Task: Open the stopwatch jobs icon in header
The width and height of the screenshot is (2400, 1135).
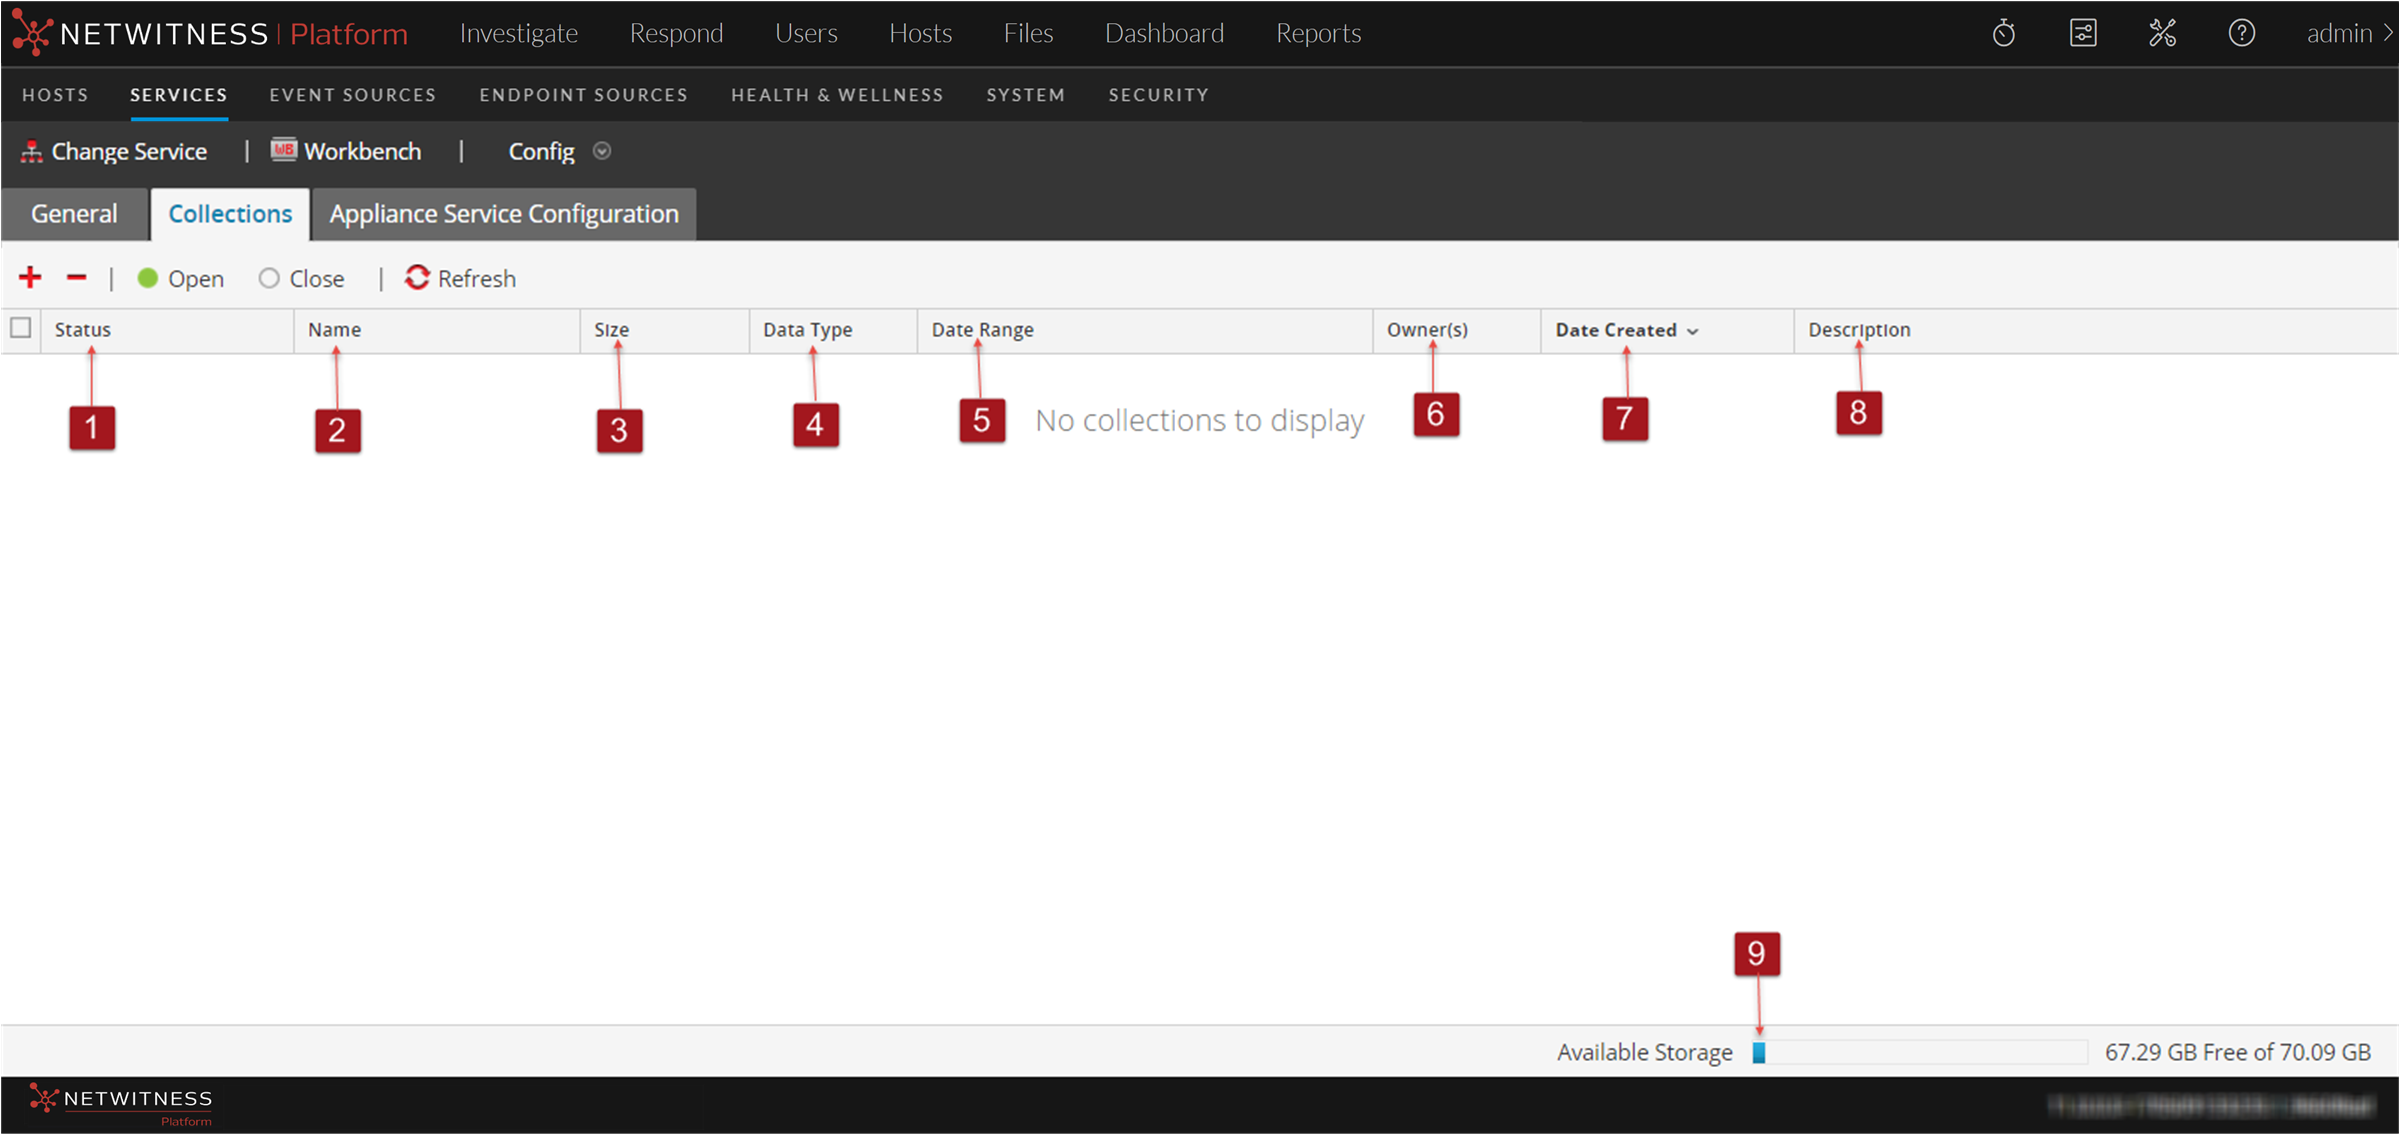Action: point(2003,33)
